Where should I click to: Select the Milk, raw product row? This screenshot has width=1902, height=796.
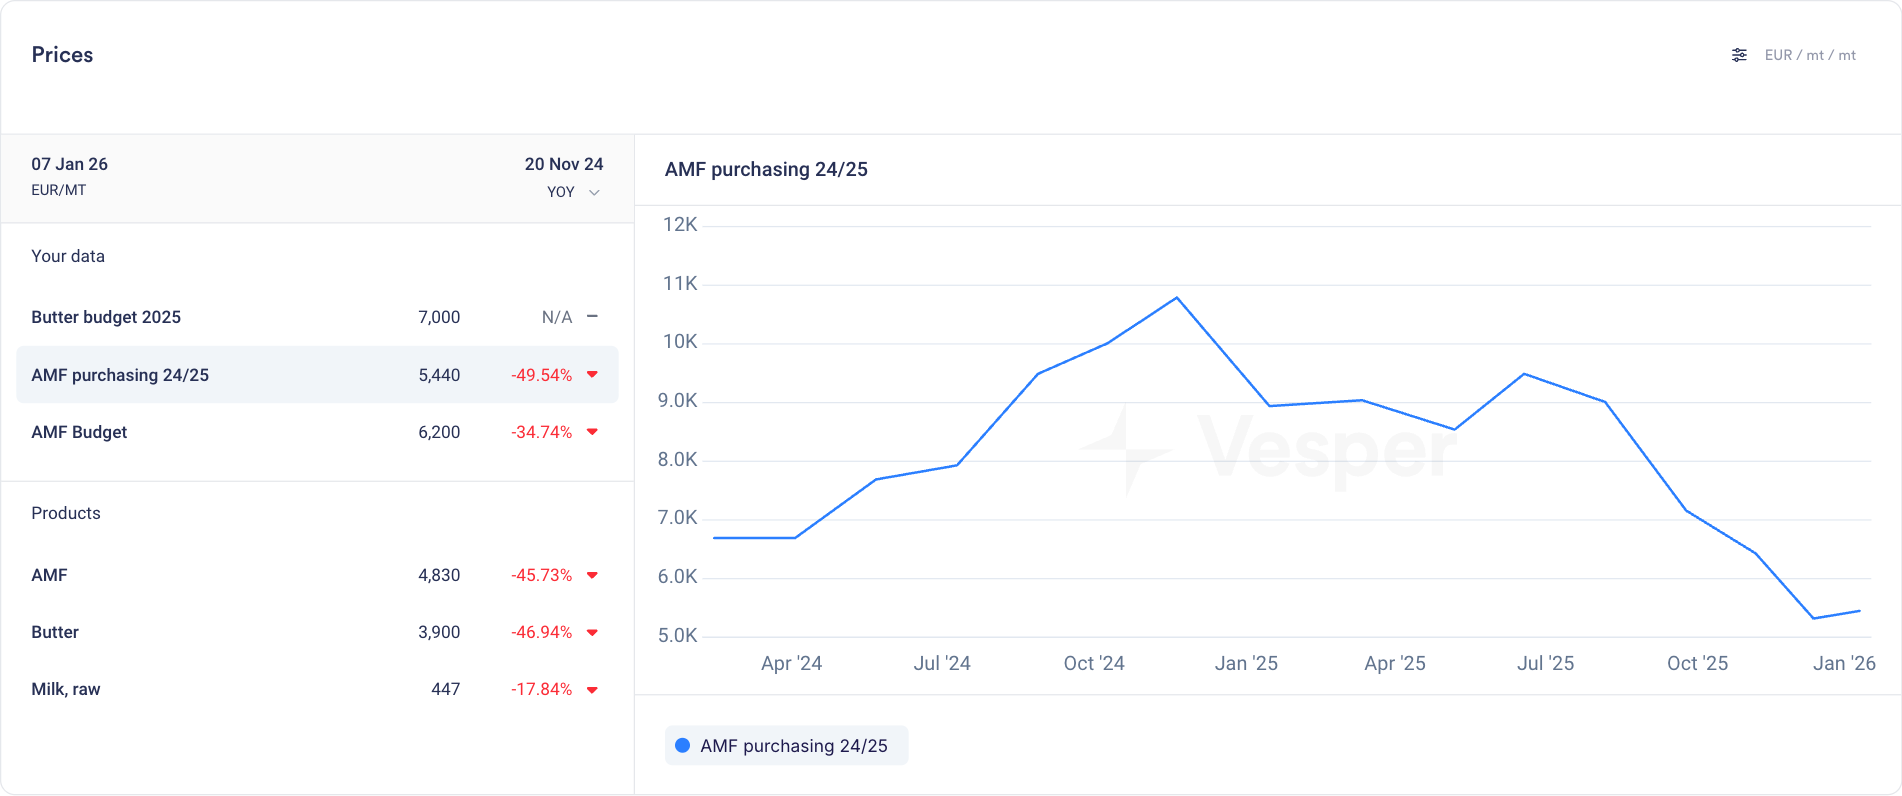[x=66, y=689]
